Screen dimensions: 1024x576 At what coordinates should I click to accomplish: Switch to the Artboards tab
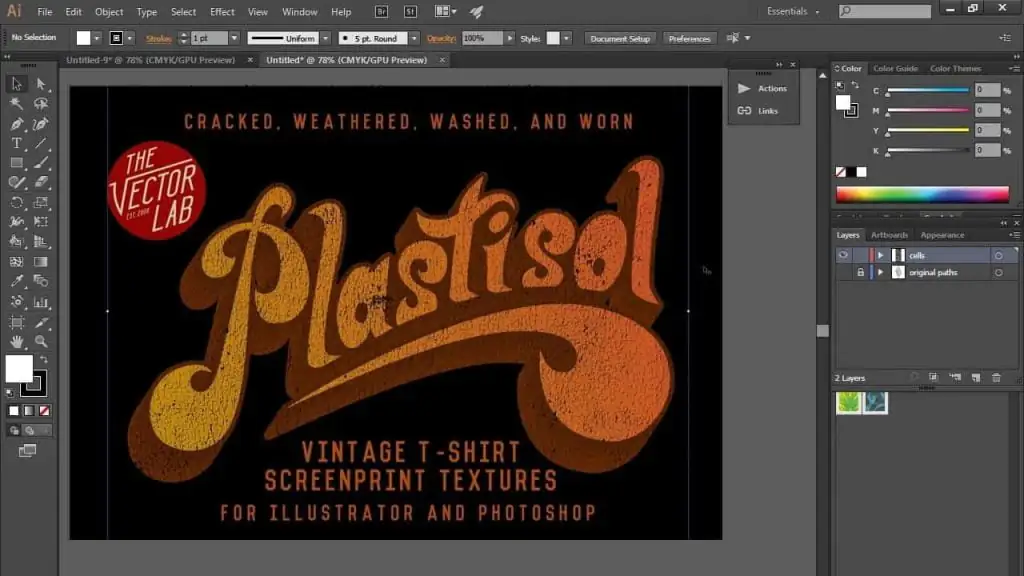(x=889, y=235)
